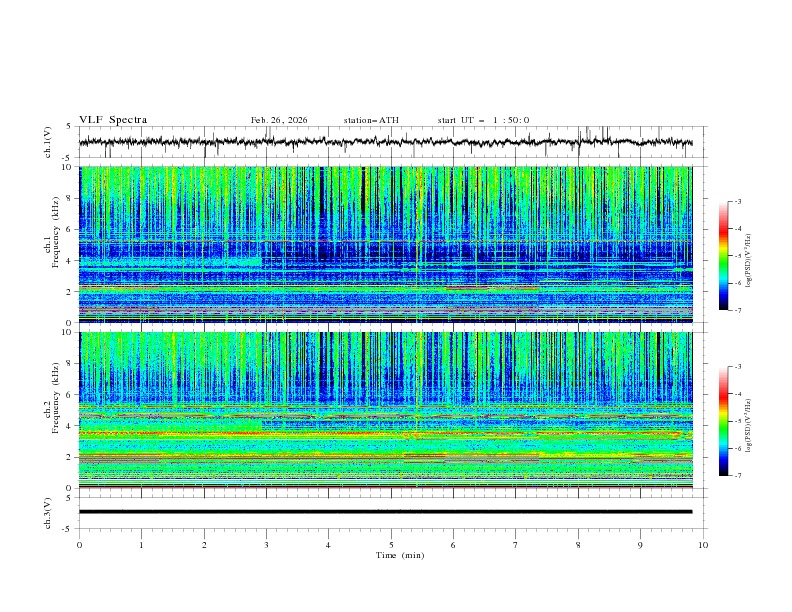Click time axis tick label "3"
Screen dimensions: 792x612
(x=266, y=545)
